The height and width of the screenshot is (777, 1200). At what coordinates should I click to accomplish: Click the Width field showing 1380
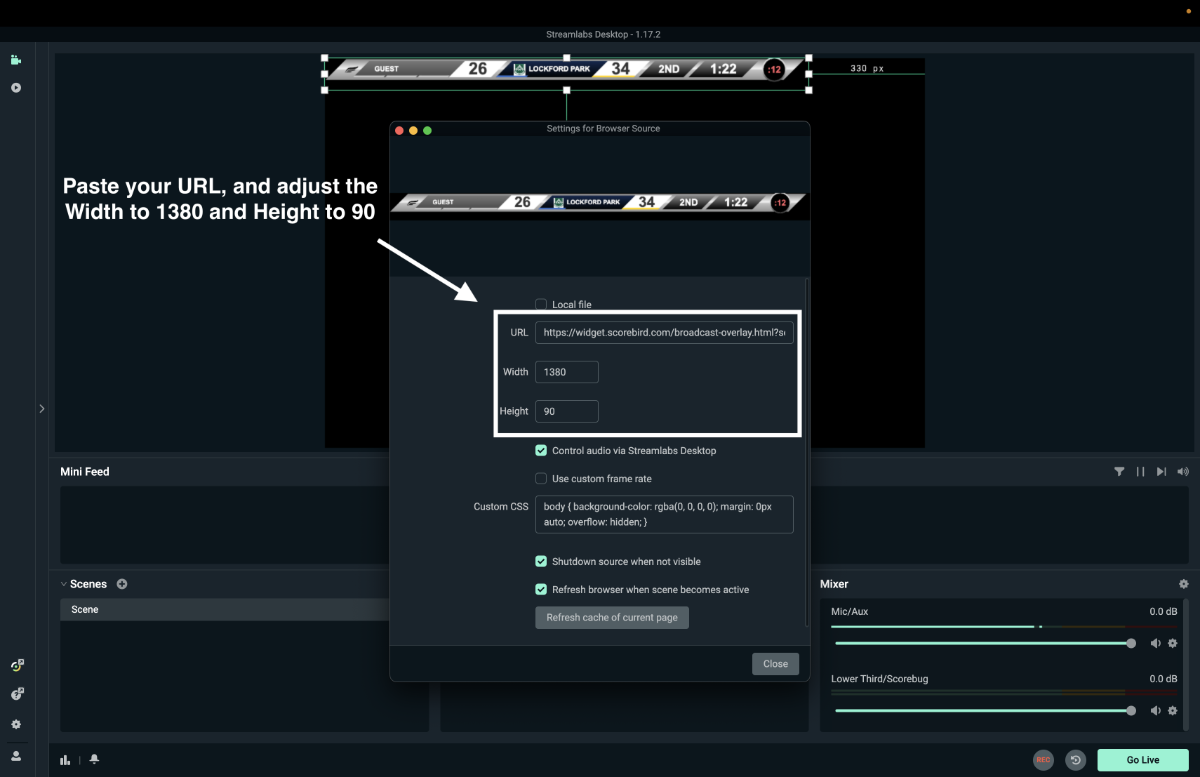[567, 372]
